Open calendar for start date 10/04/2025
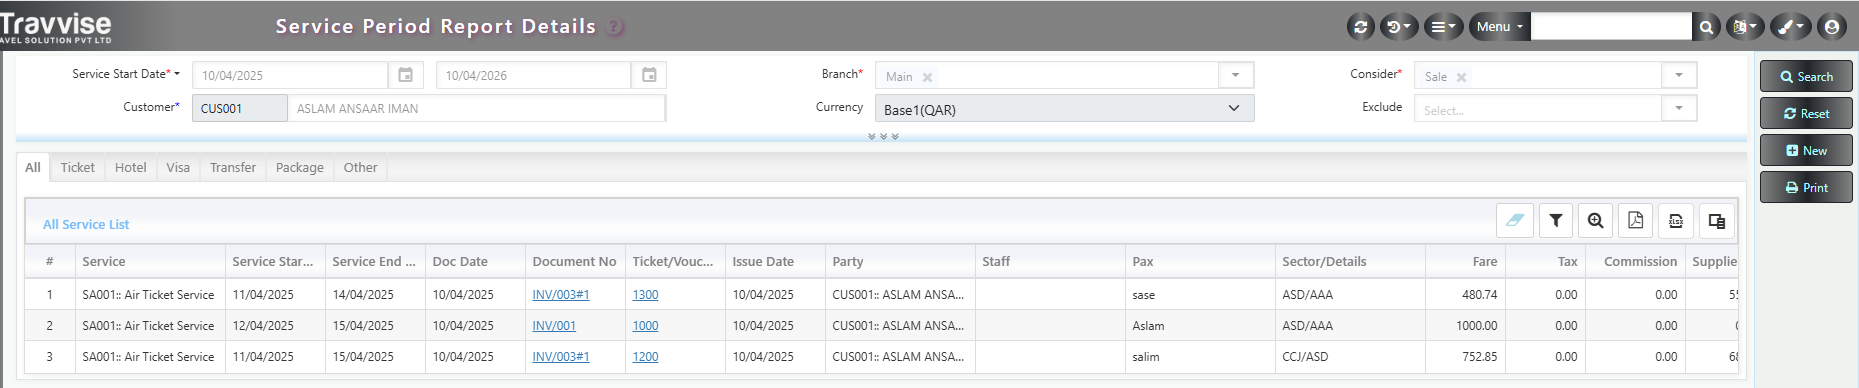The width and height of the screenshot is (1859, 388). 405,75
